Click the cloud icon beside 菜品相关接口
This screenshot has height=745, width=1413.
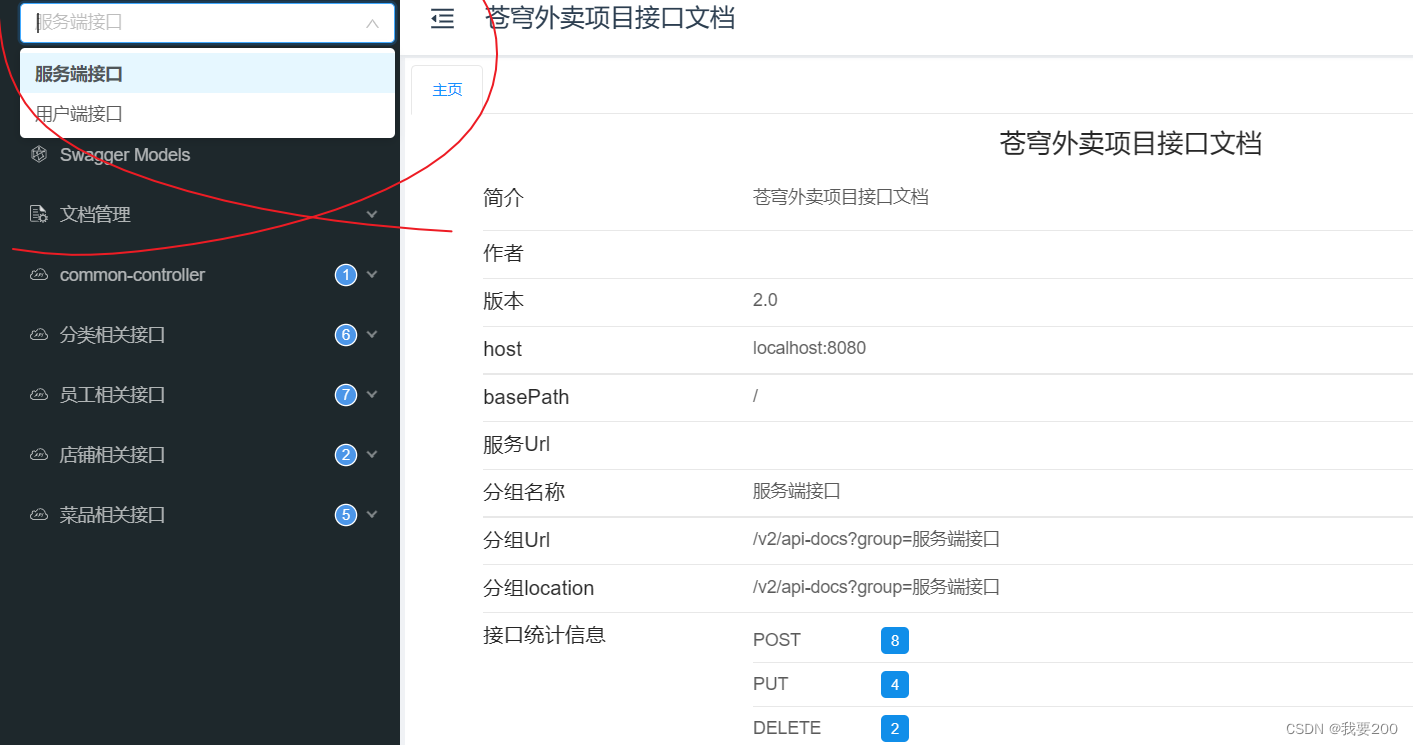[x=39, y=515]
